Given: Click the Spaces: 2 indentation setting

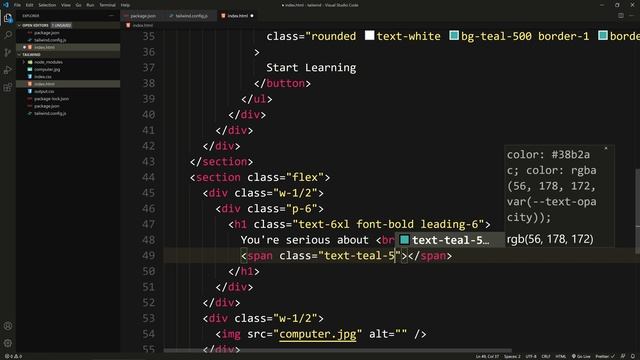Looking at the screenshot, I should (512, 356).
